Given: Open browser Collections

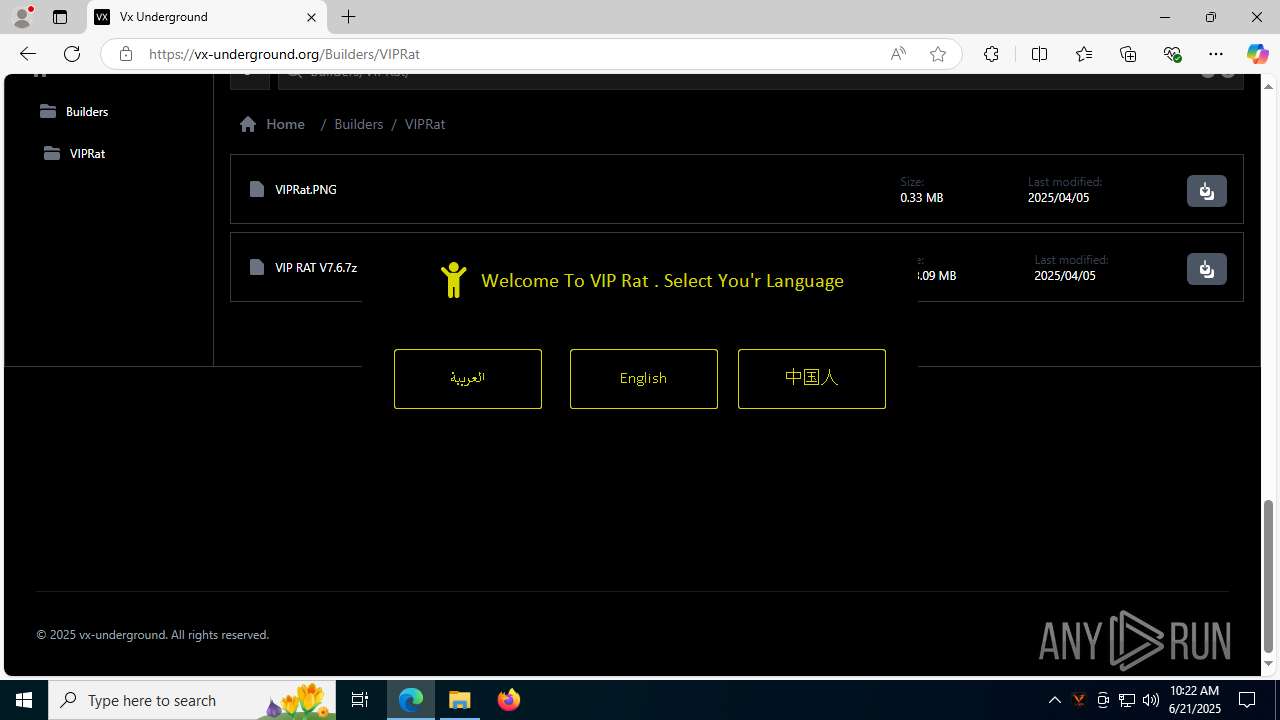Looking at the screenshot, I should coord(1128,54).
